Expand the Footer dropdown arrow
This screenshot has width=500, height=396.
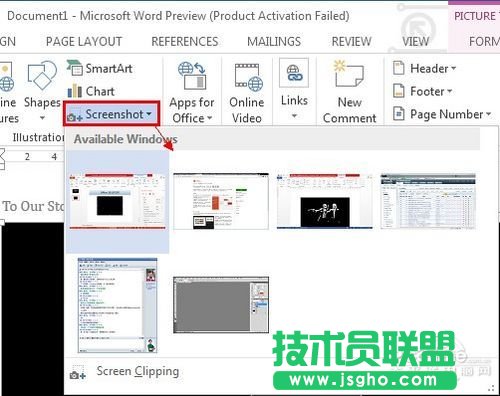pyautogui.click(x=449, y=91)
